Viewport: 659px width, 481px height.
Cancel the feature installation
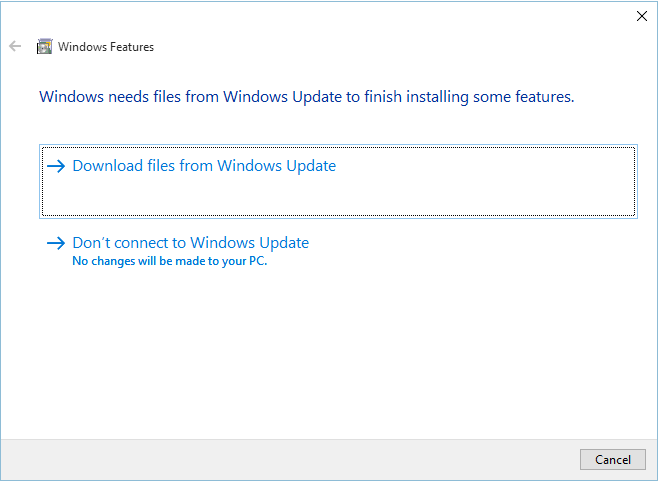point(613,460)
